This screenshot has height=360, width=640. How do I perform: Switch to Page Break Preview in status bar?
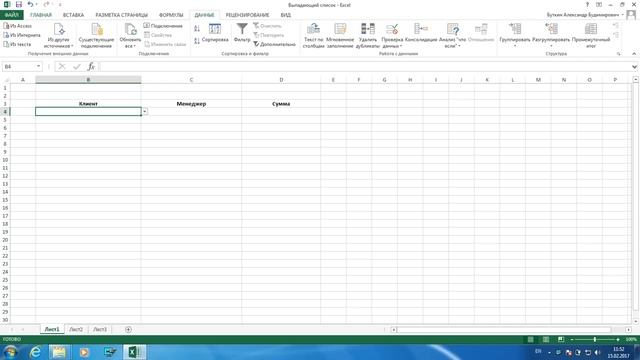point(561,340)
